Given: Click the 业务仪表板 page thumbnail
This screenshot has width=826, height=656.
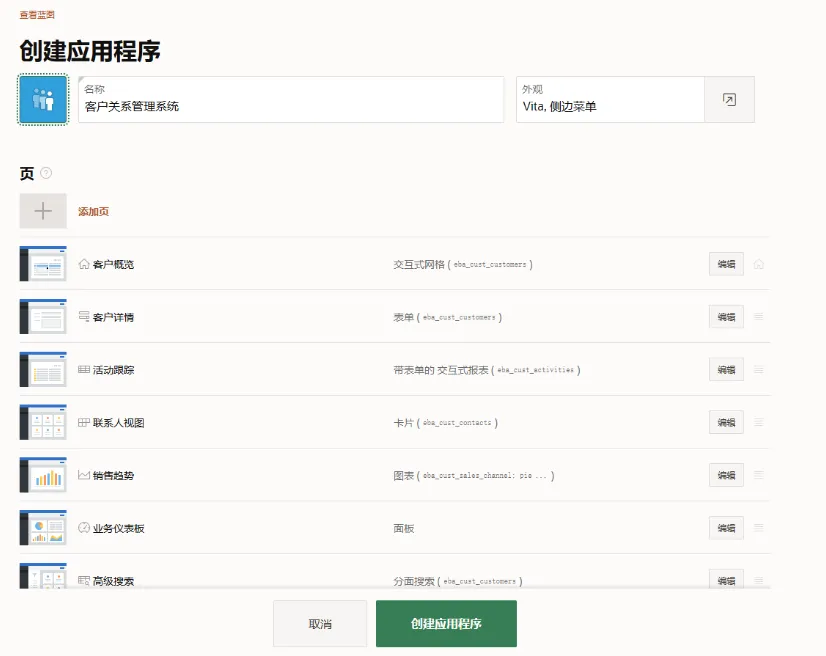Looking at the screenshot, I should [x=43, y=527].
